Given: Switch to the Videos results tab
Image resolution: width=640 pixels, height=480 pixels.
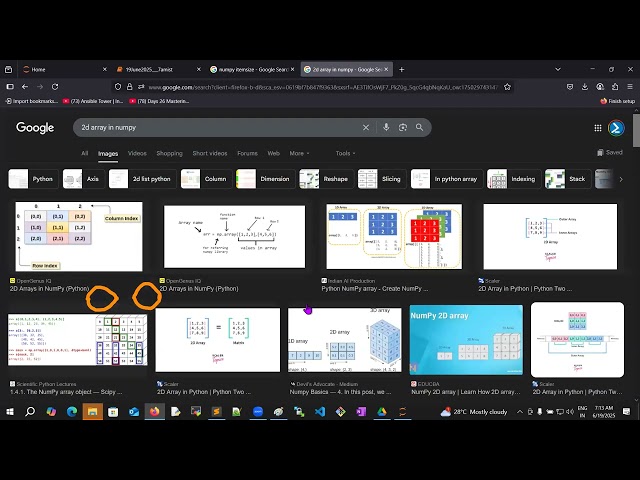Looking at the screenshot, I should (x=137, y=153).
